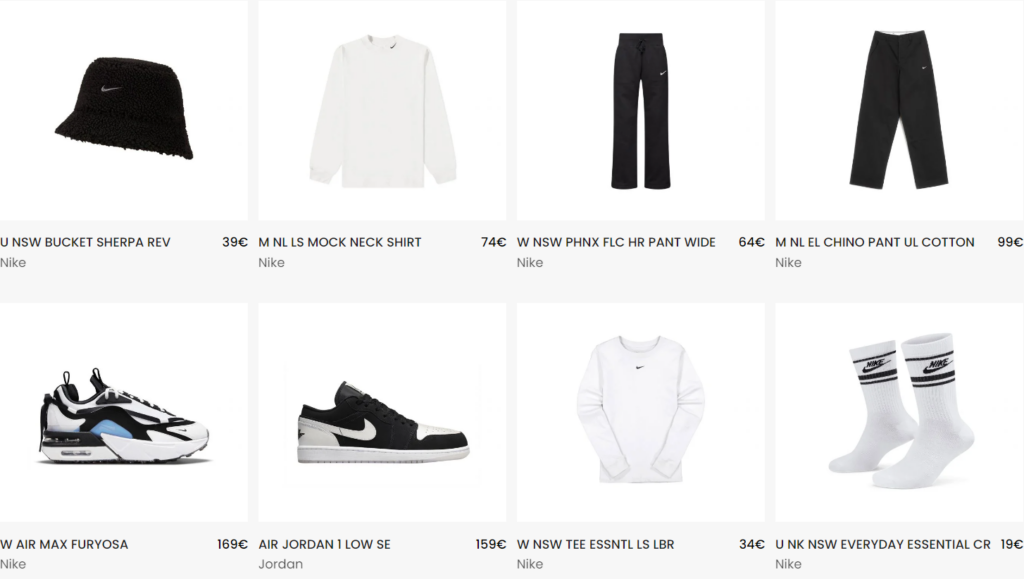Select M NL EL CHINO PANT UL COTTON title
The image size is (1024, 579).
(x=874, y=242)
